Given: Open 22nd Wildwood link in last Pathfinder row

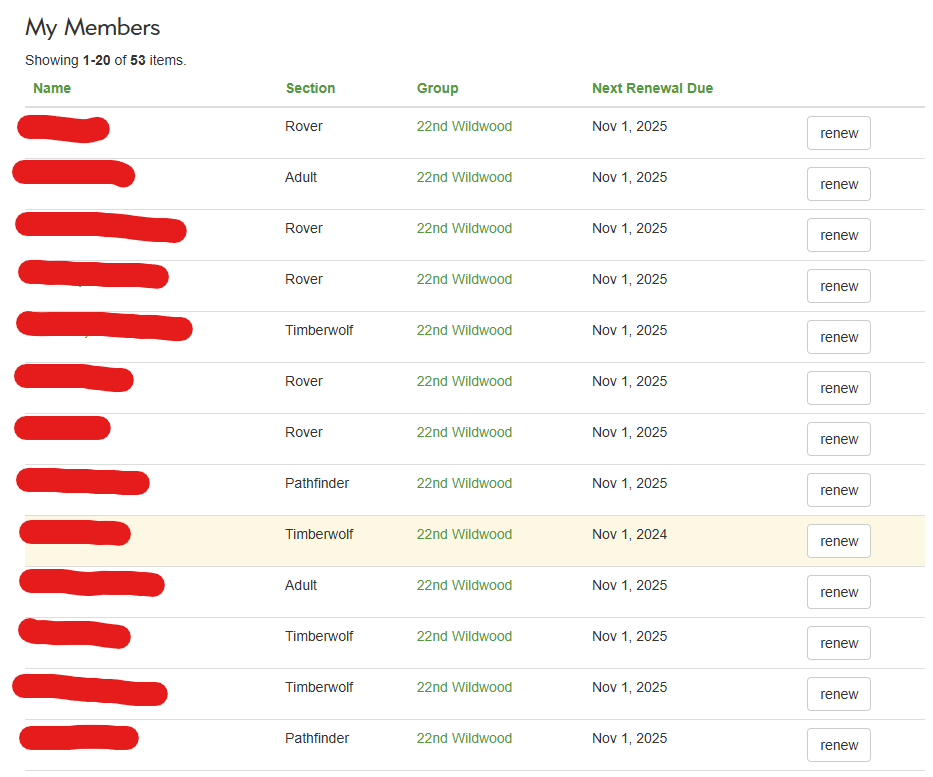Looking at the screenshot, I should [464, 738].
